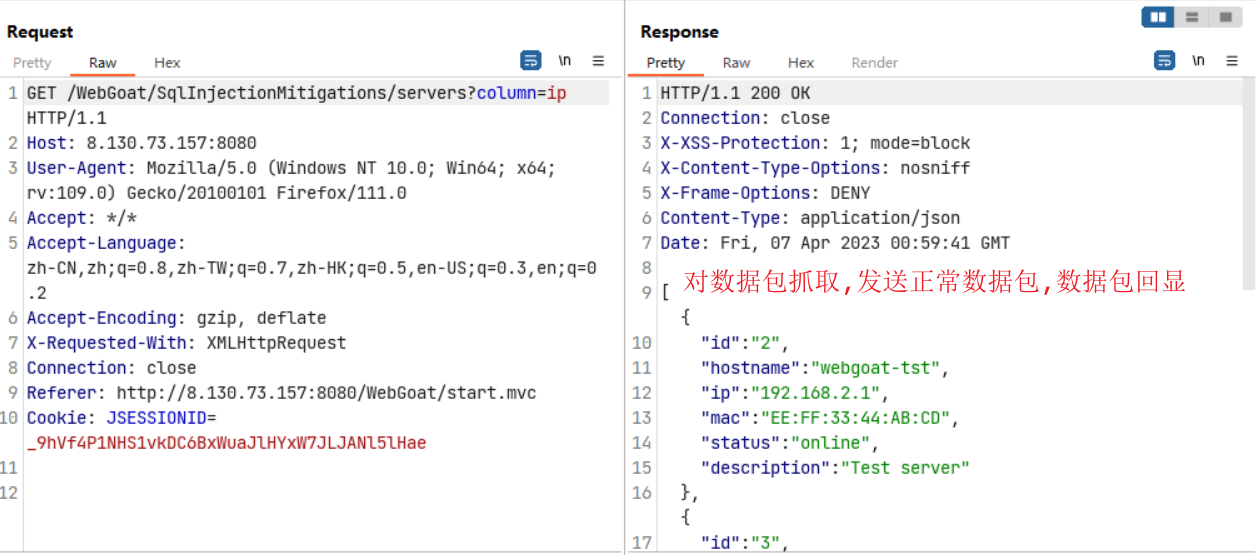Screen dimensions: 1257x555
Task: Show non-printable characters (\n) in Response panel
Action: click(x=1198, y=61)
